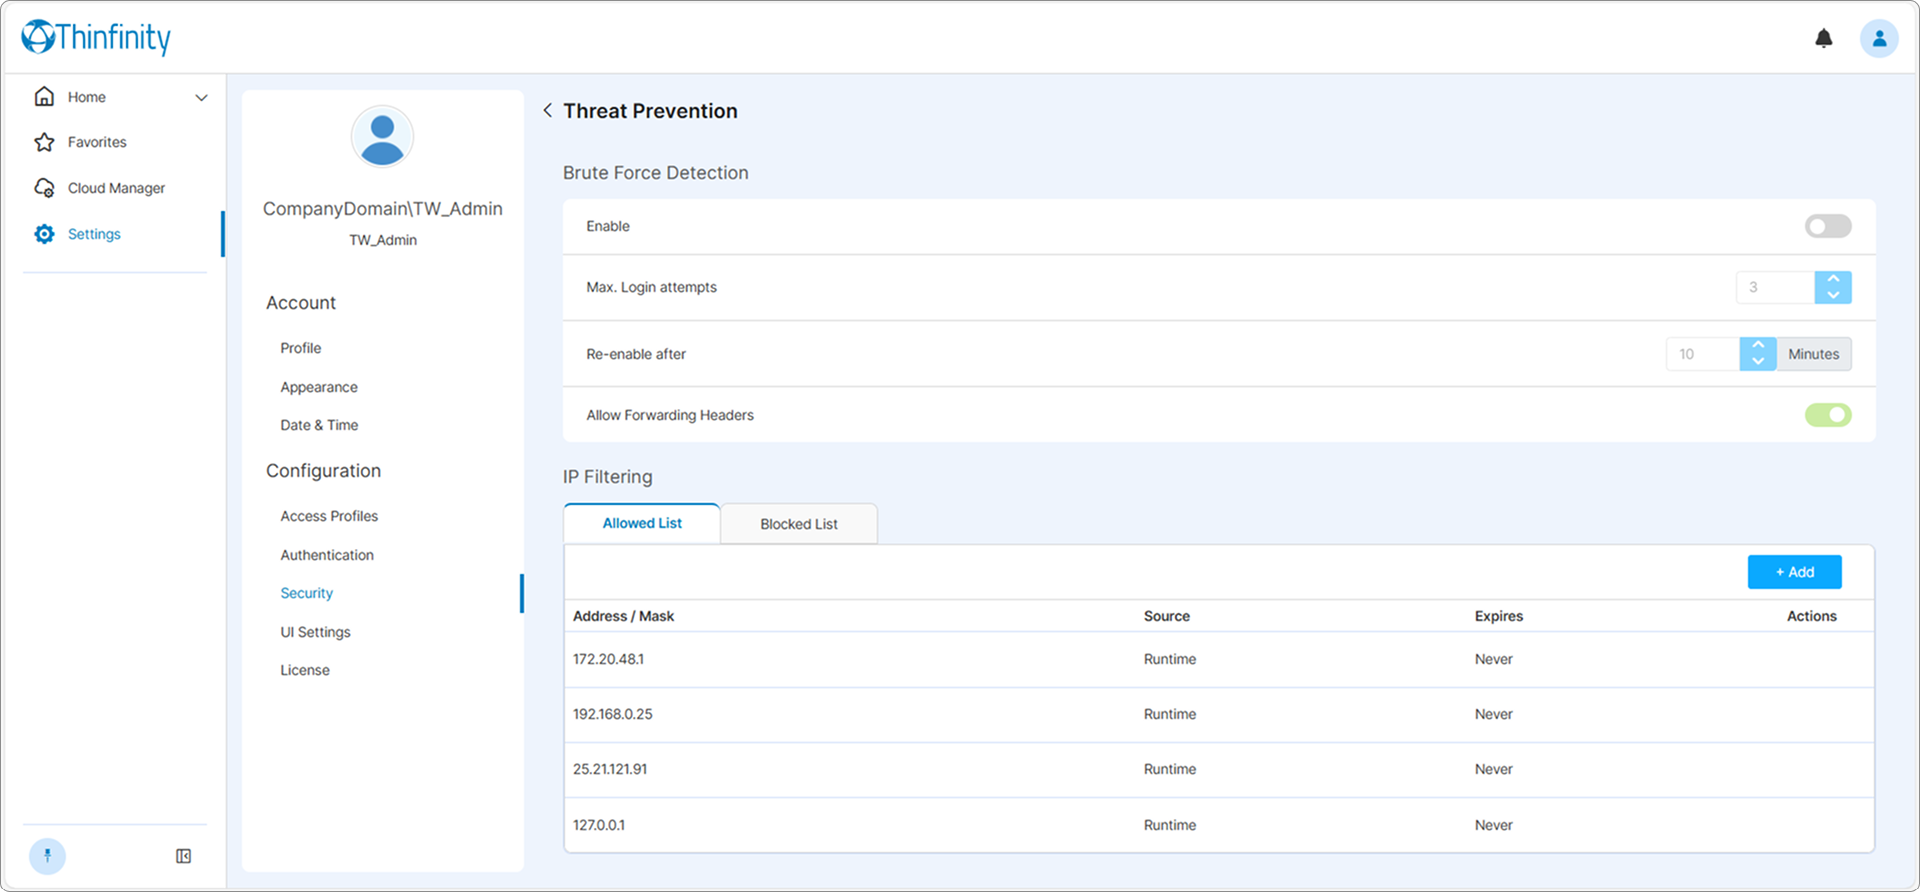Open Appearance settings

[x=319, y=387]
